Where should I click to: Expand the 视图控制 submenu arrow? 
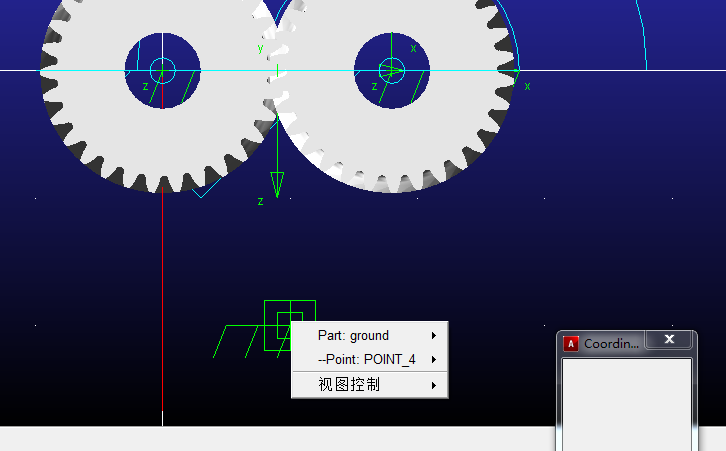click(434, 385)
